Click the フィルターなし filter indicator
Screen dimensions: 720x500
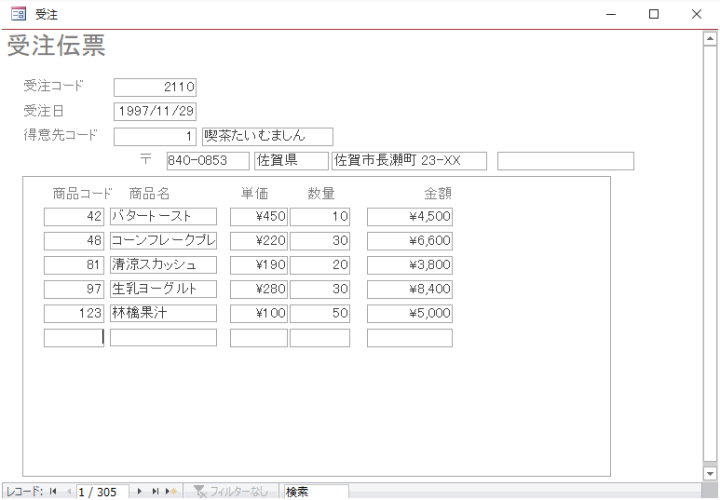(x=231, y=492)
